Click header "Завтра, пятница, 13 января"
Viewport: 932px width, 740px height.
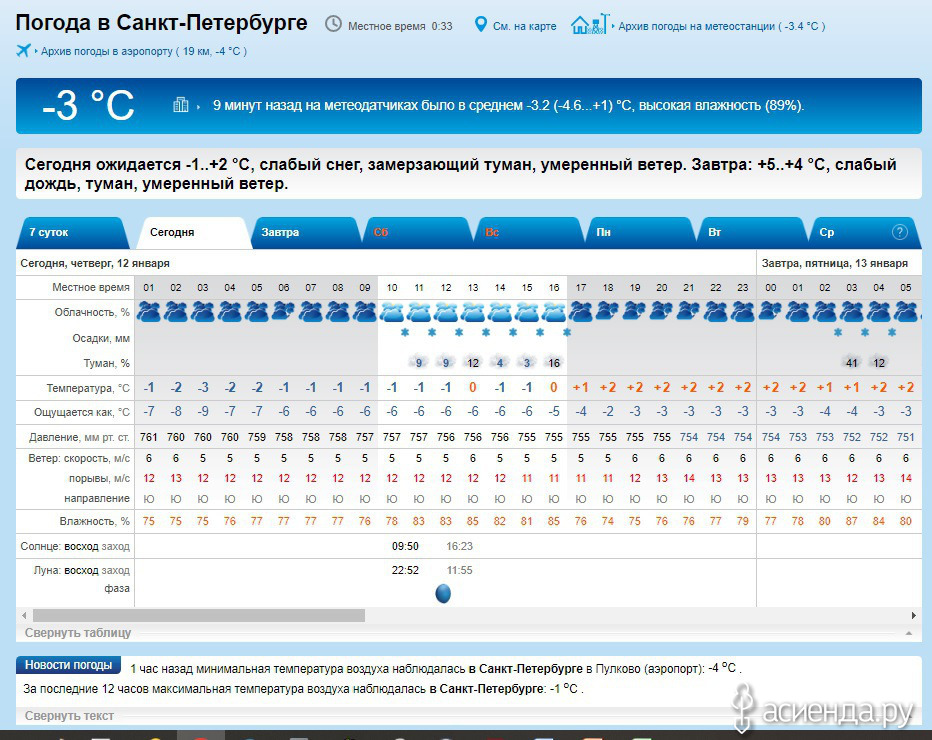(x=835, y=263)
